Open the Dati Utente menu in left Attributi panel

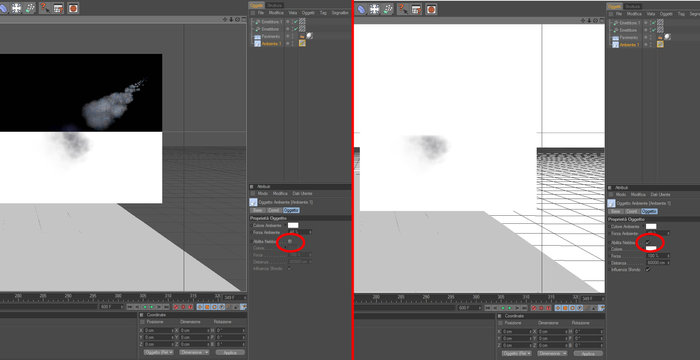point(302,194)
